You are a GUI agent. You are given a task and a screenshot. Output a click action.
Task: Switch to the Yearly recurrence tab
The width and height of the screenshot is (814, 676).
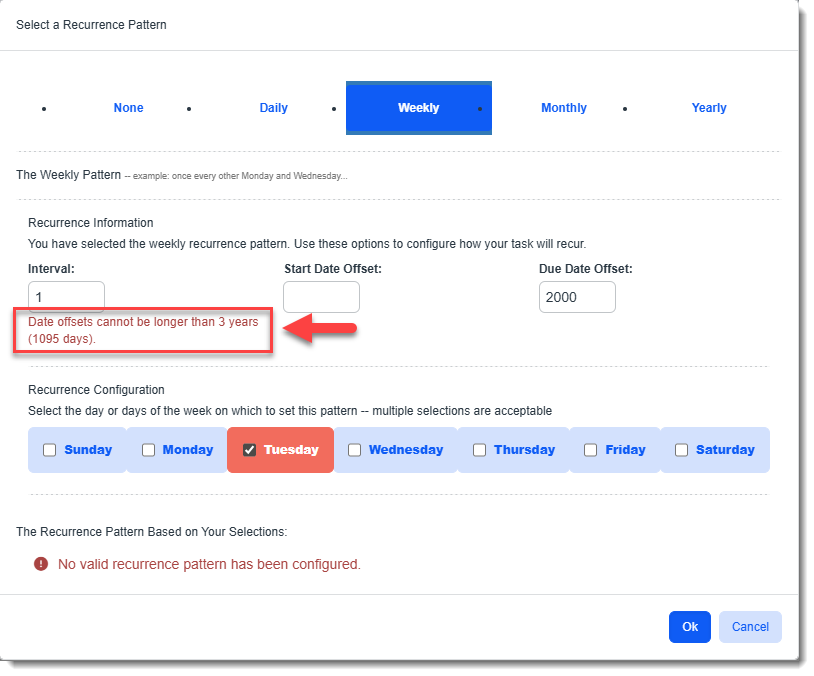[709, 108]
